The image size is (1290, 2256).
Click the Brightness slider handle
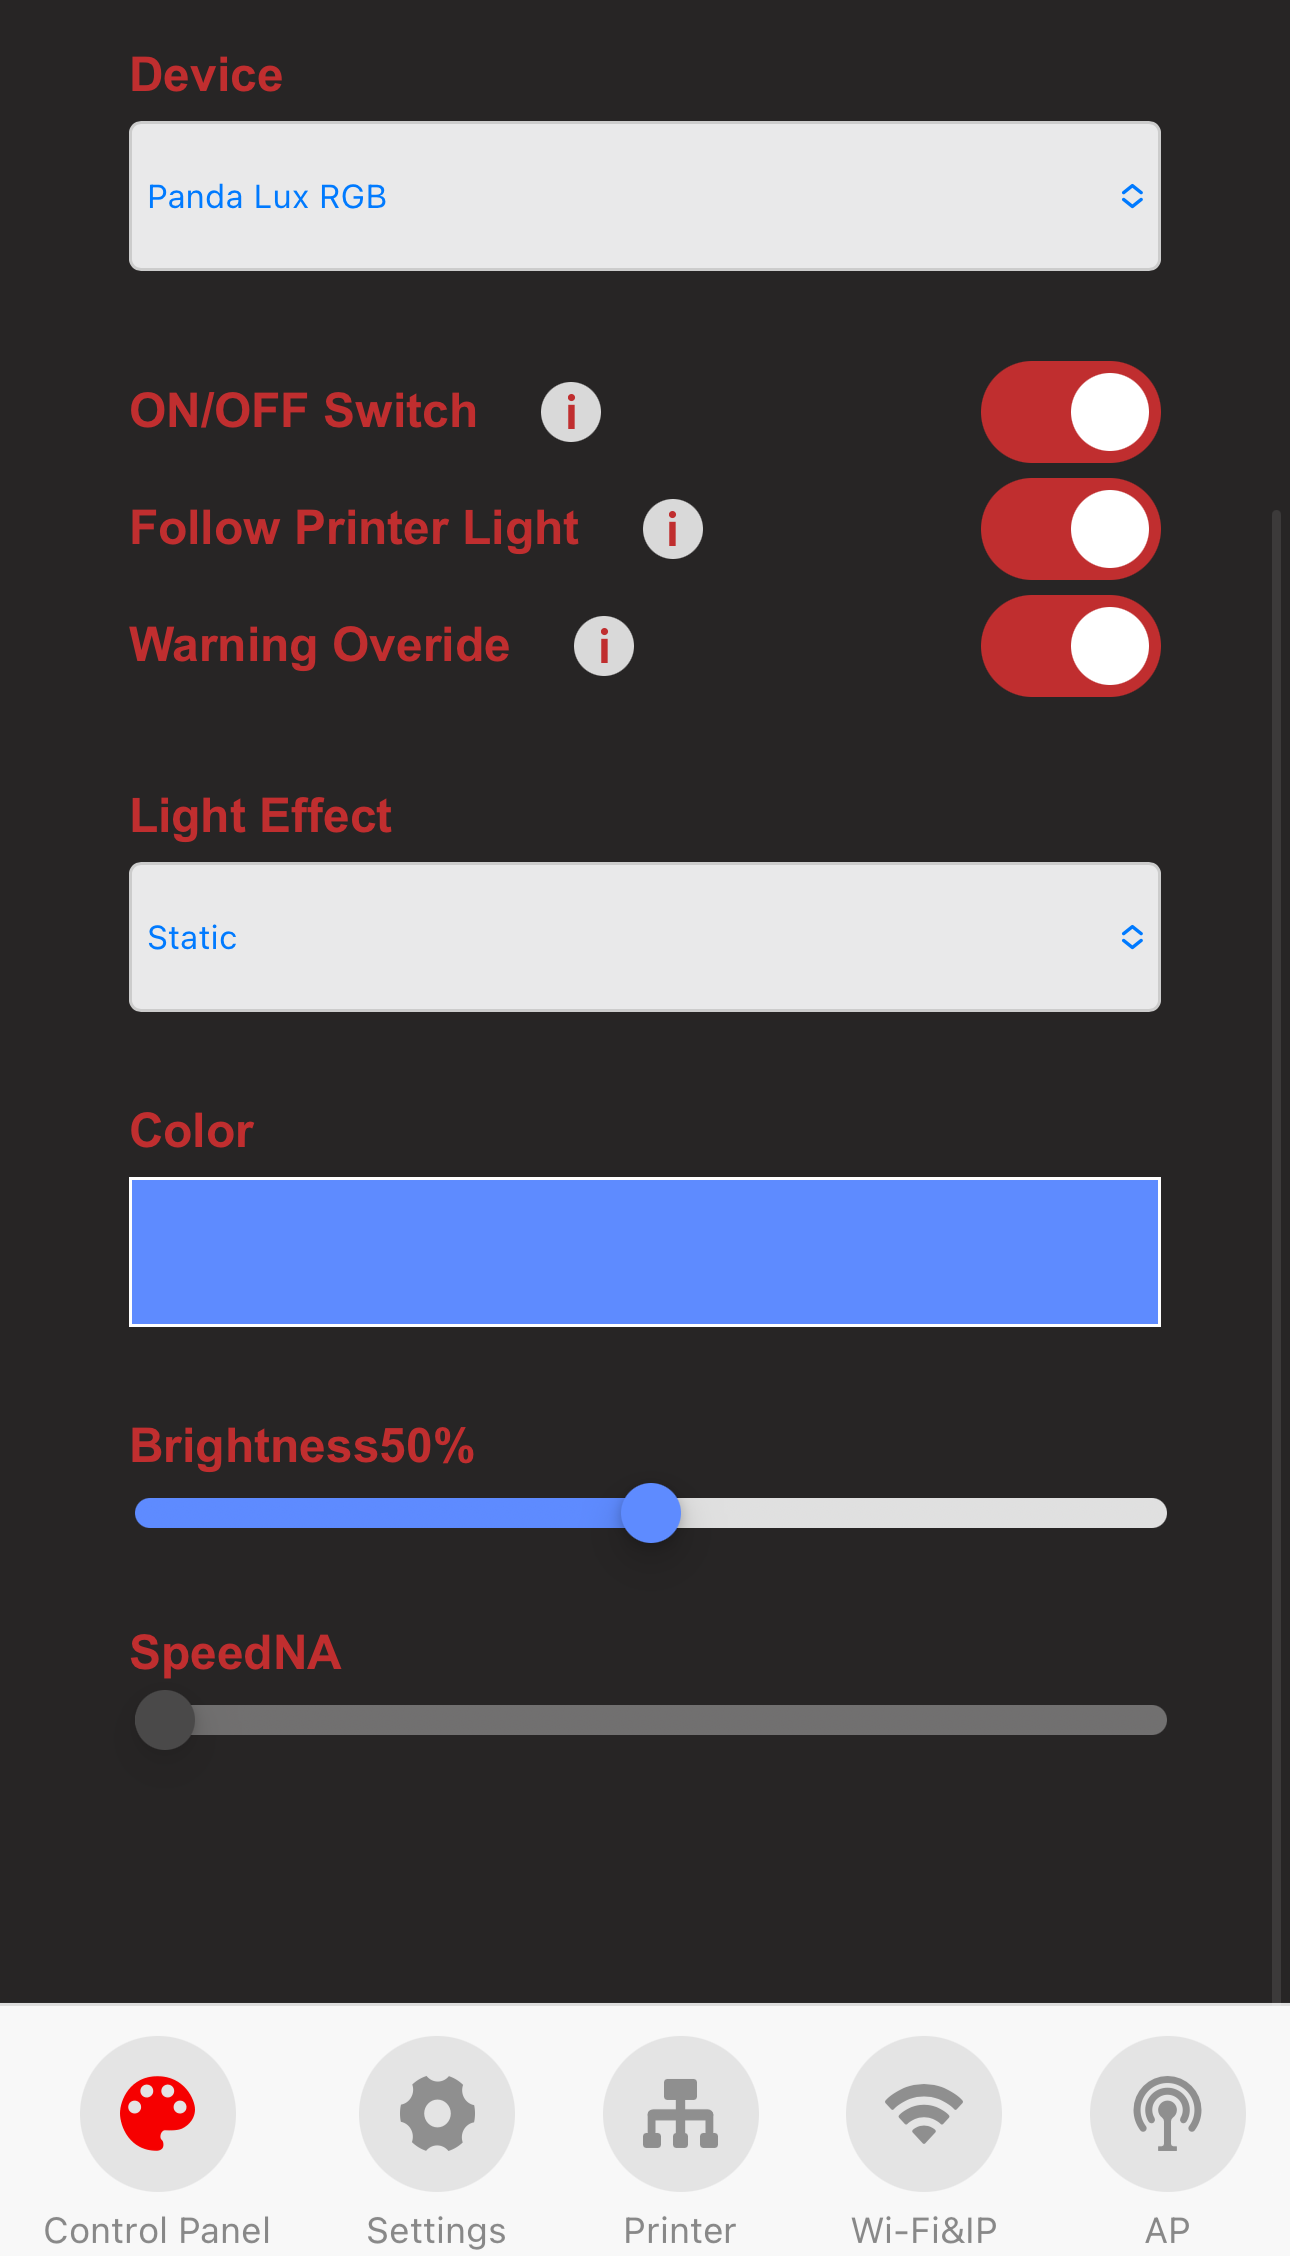click(x=651, y=1513)
